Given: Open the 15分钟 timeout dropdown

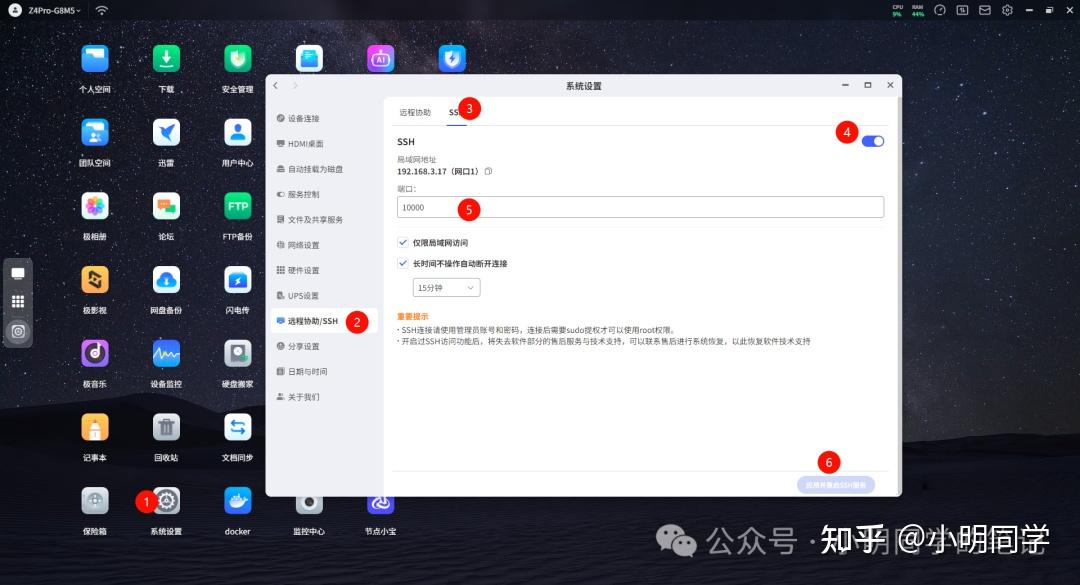Looking at the screenshot, I should pos(446,287).
